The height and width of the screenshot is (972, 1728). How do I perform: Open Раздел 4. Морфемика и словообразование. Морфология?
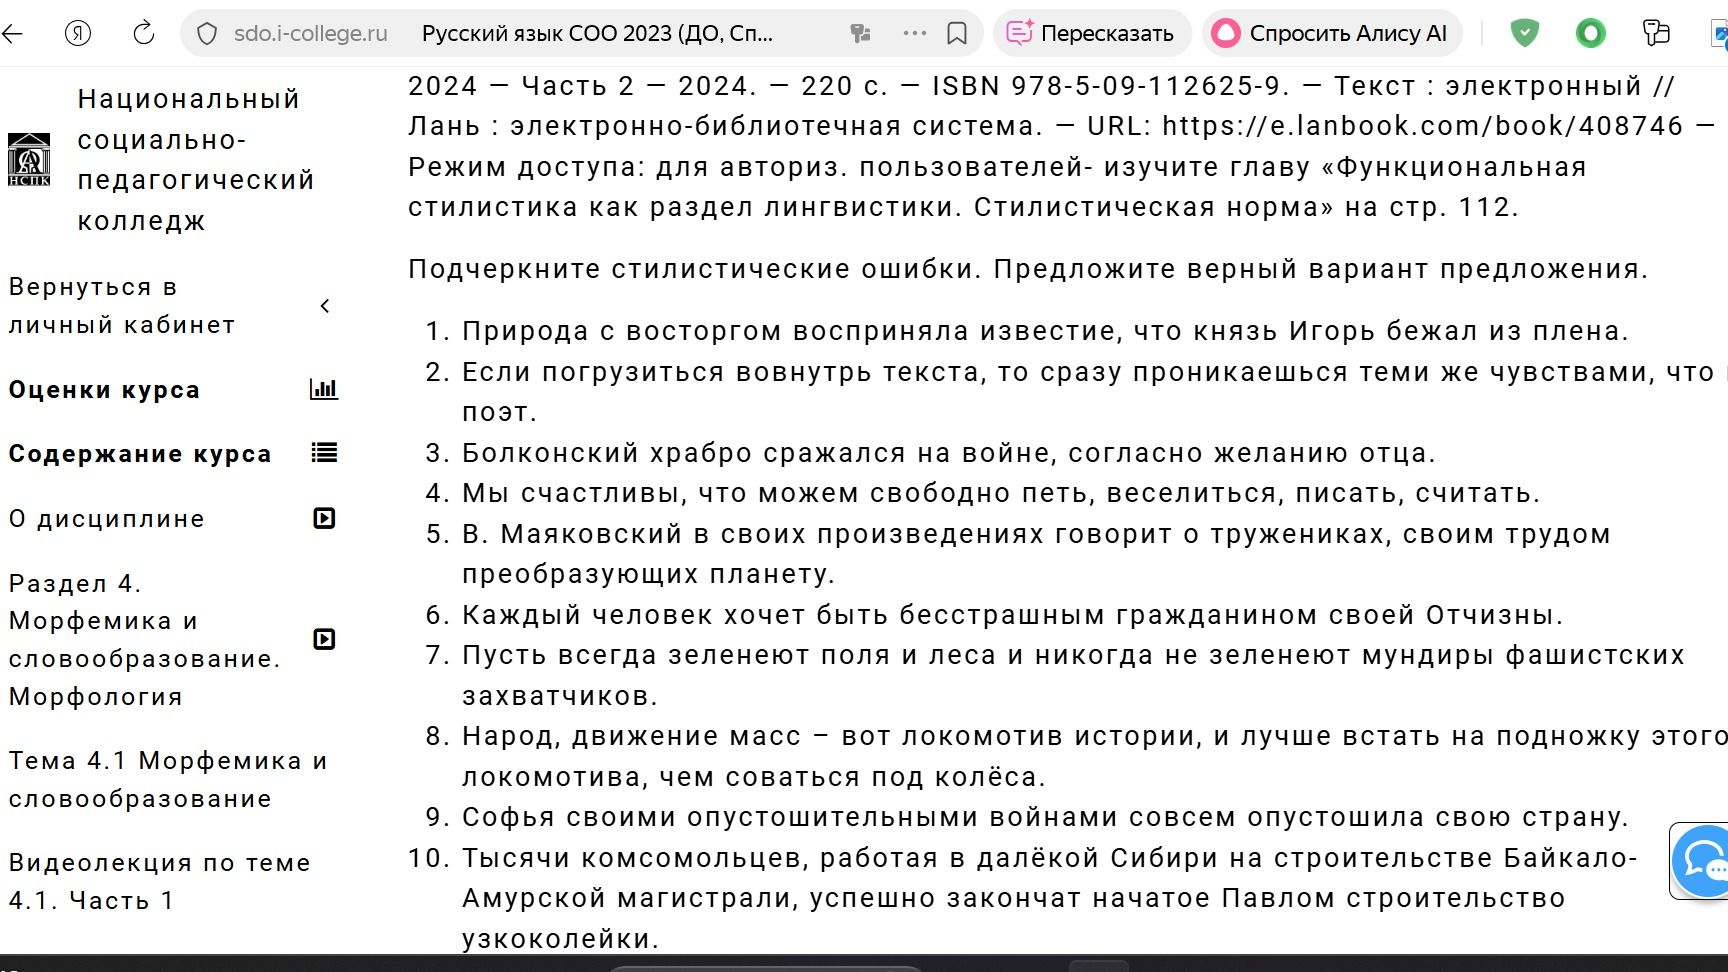145,640
